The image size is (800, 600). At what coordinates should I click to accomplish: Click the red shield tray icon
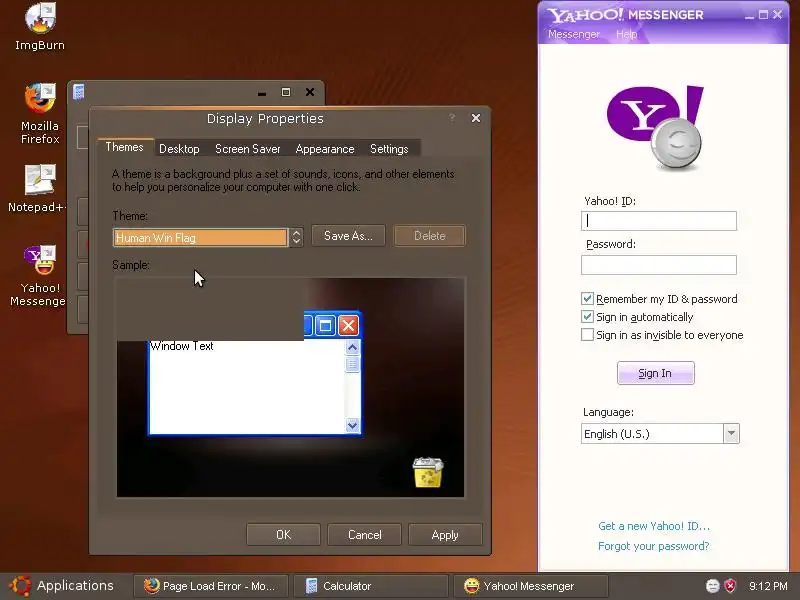[730, 586]
